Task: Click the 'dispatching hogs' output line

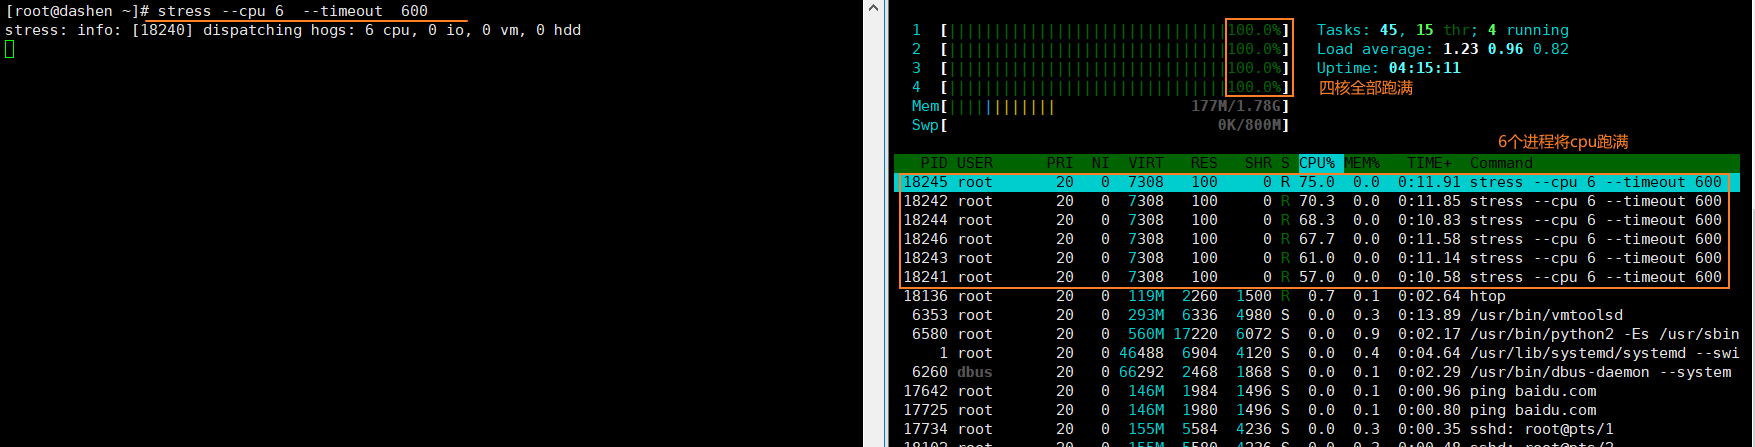Action: tap(293, 30)
